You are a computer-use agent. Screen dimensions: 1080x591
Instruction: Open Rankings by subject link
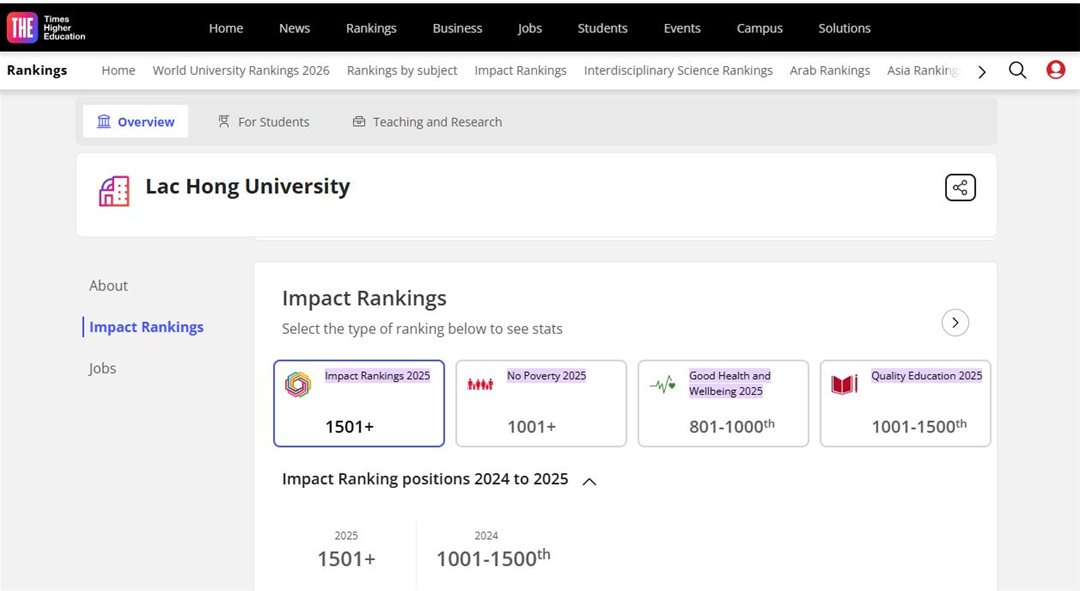(x=402, y=70)
